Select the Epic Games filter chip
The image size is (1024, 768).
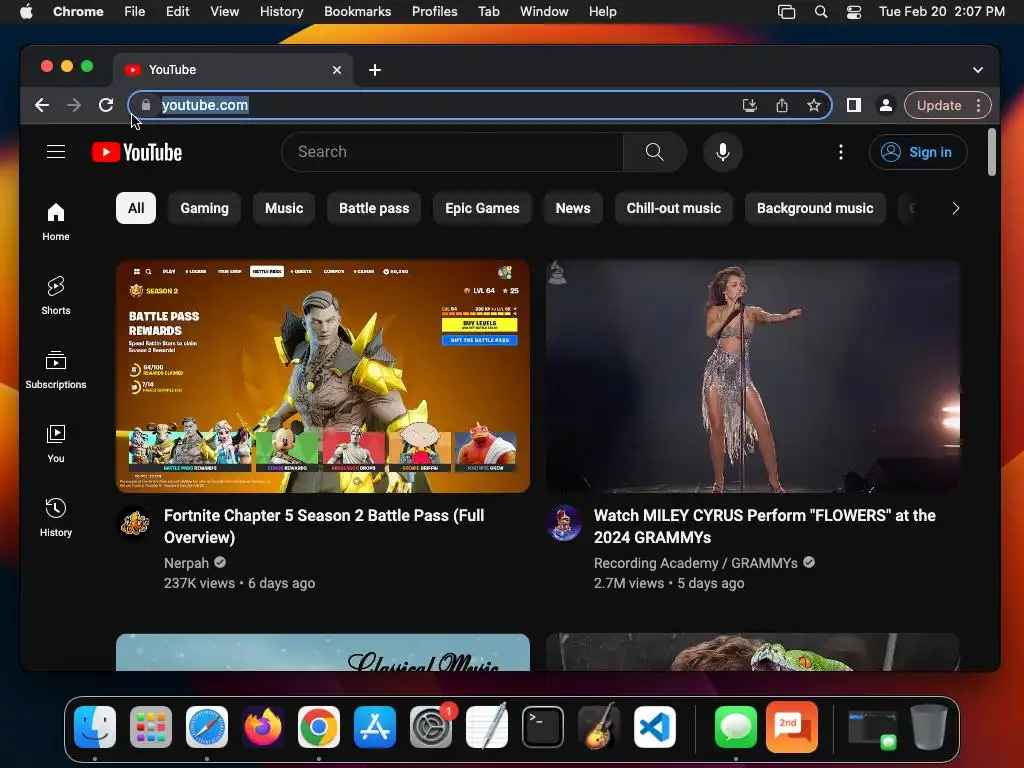[x=482, y=208]
